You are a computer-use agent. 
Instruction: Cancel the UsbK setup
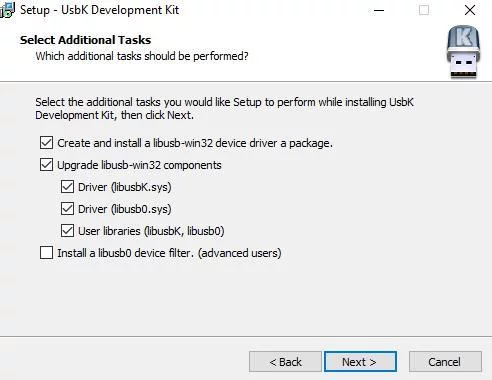[445, 362]
